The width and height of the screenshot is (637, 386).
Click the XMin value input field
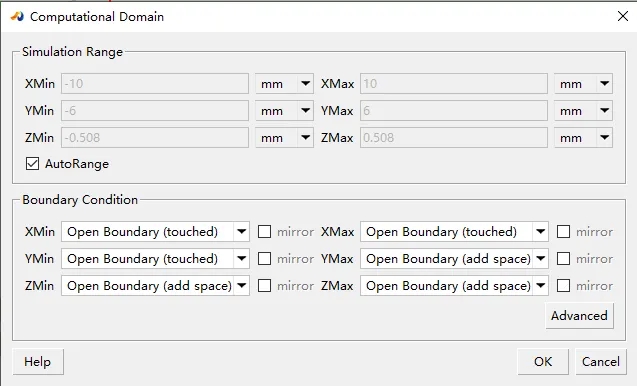pyautogui.click(x=155, y=84)
